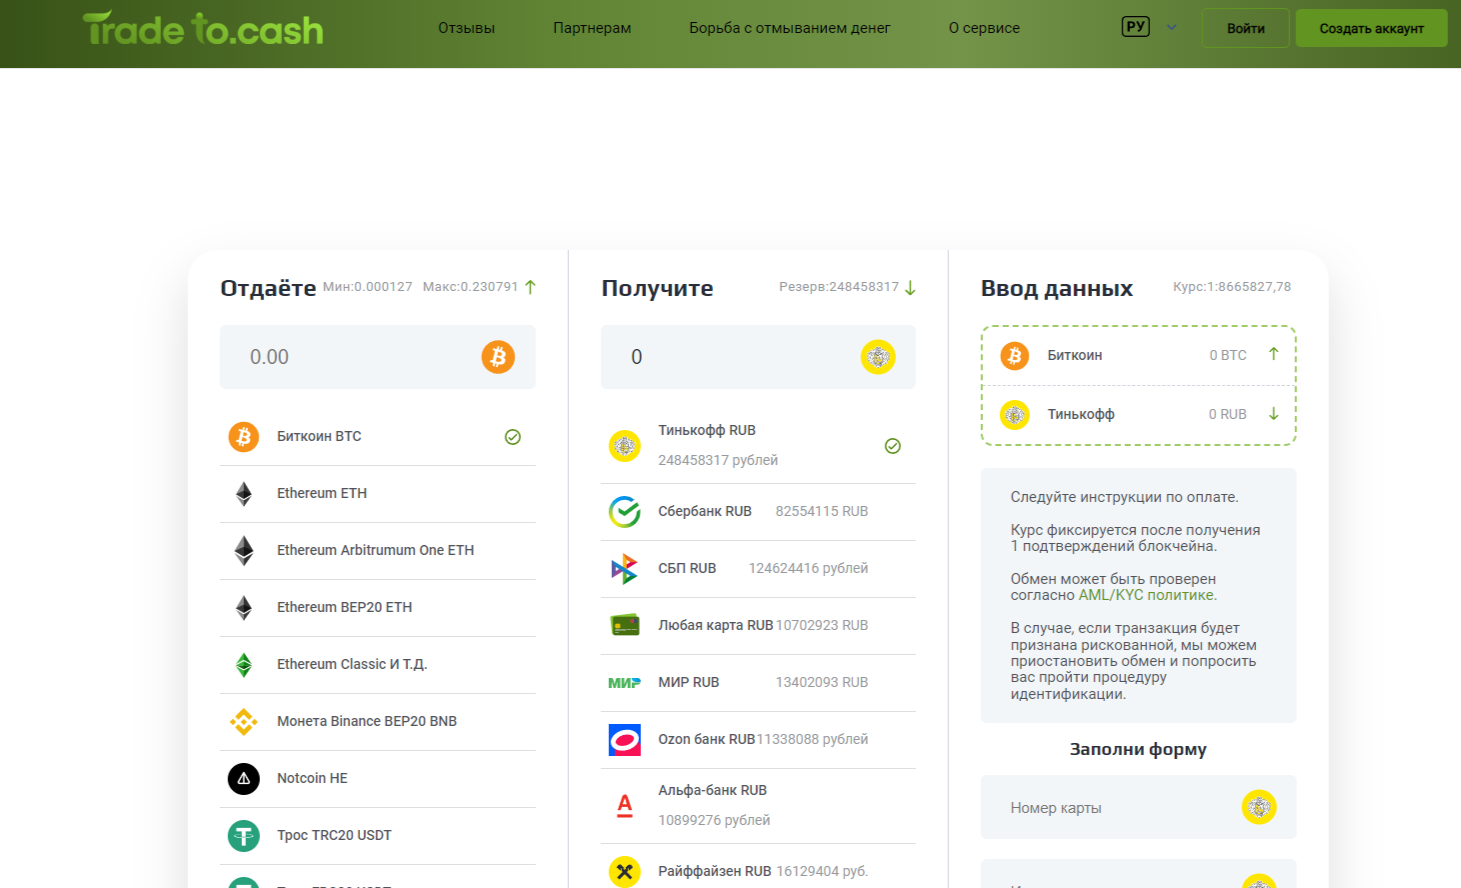The height and width of the screenshot is (888, 1461).
Task: Select Монета Binance BEP20 BNB row
Action: tap(378, 722)
